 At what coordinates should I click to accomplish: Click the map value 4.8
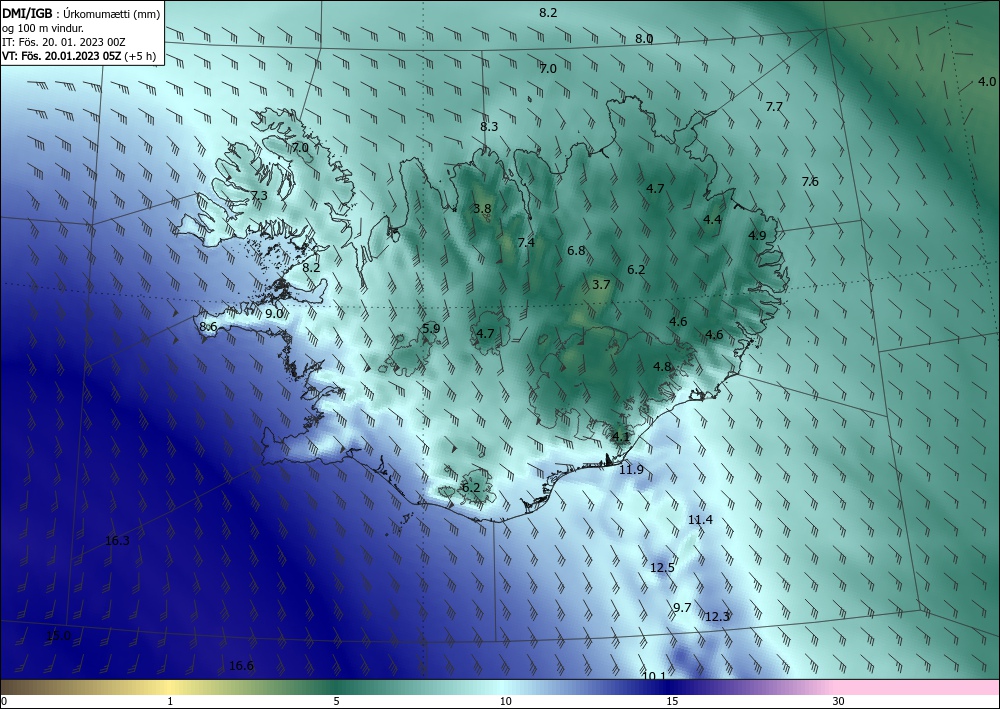point(663,367)
